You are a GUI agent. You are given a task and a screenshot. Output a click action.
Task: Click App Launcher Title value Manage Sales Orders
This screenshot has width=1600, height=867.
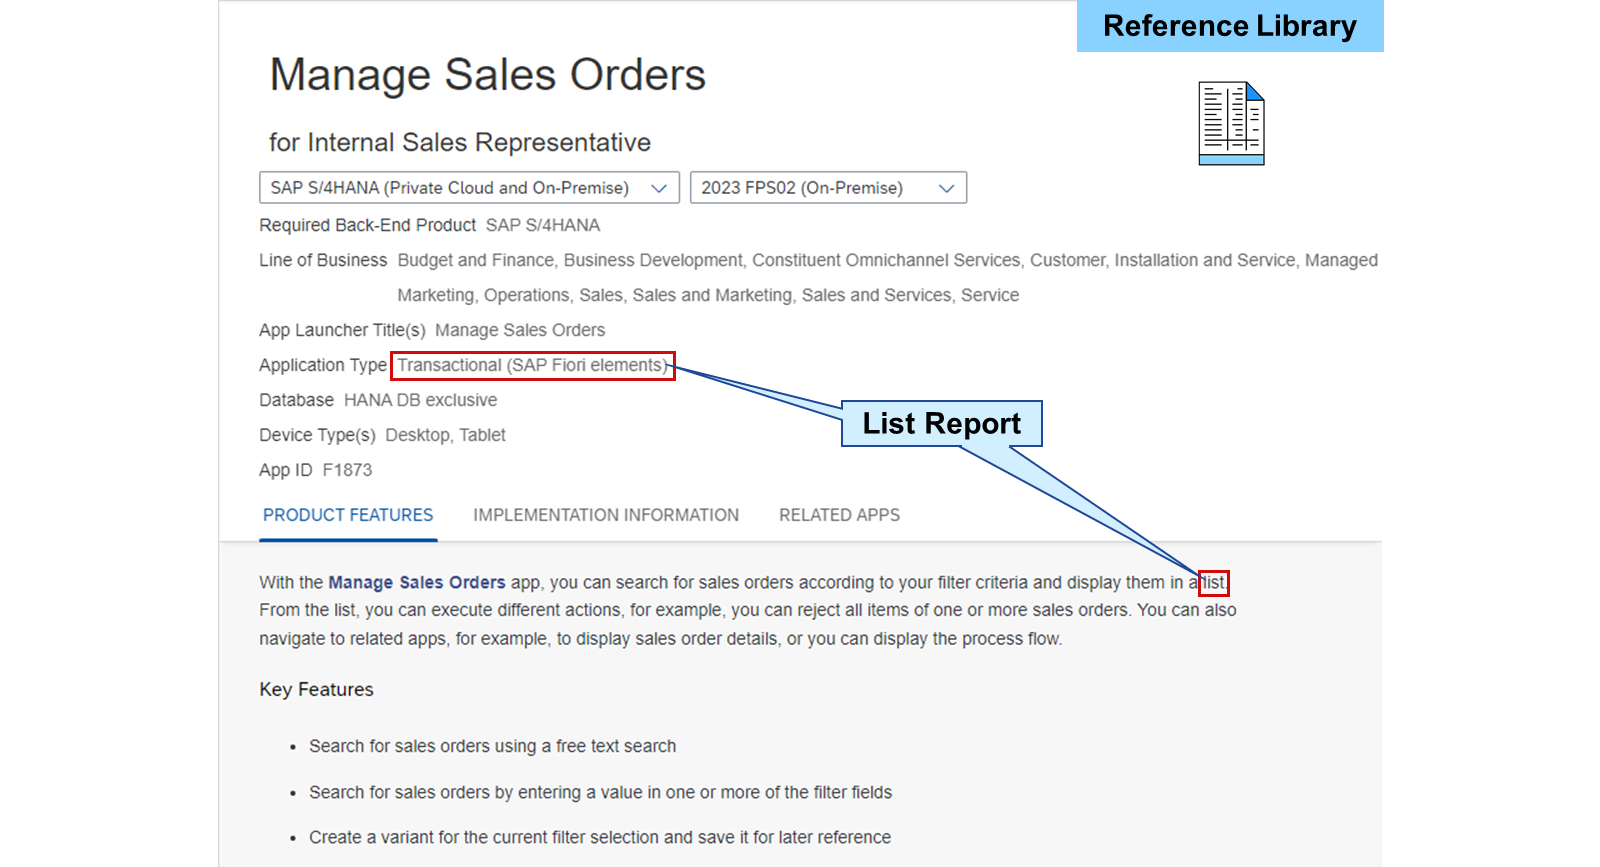tap(520, 330)
